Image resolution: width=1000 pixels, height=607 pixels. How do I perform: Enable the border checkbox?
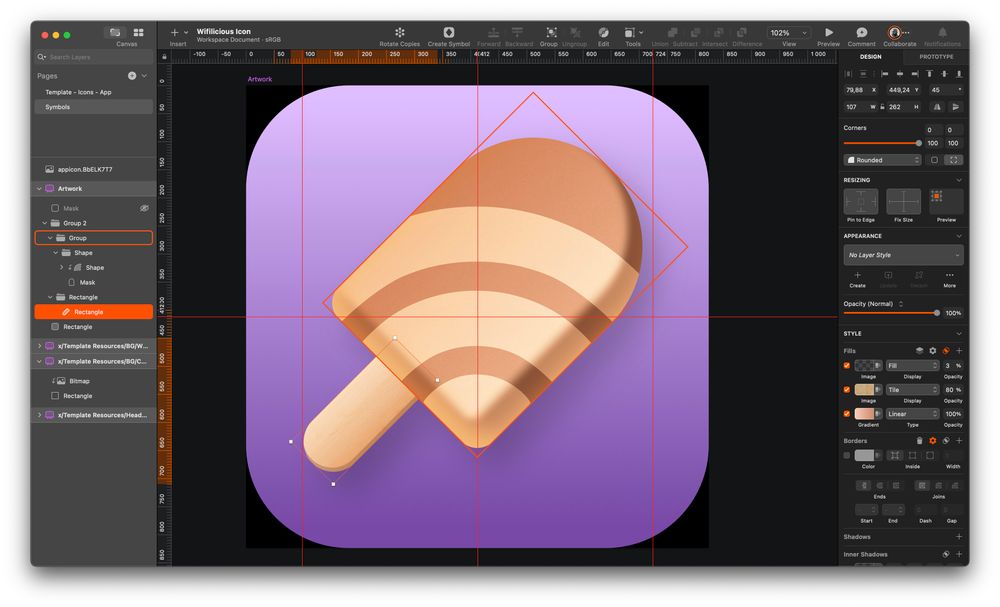[847, 455]
